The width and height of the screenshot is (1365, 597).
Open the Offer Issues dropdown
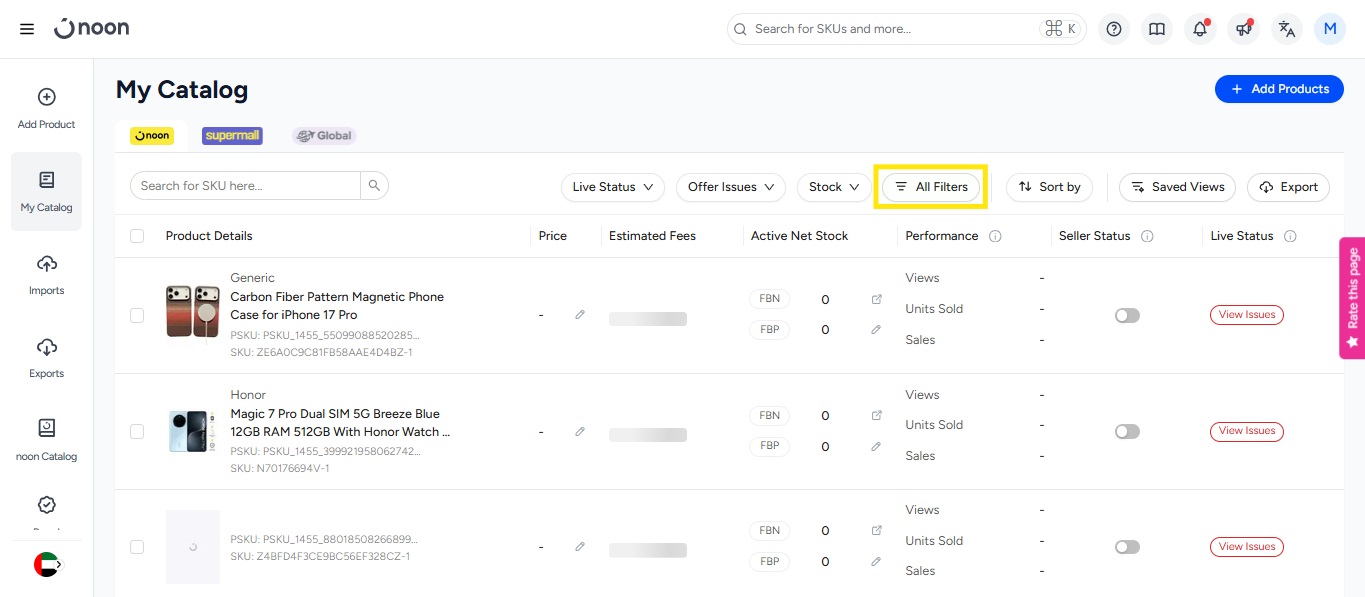pos(731,187)
